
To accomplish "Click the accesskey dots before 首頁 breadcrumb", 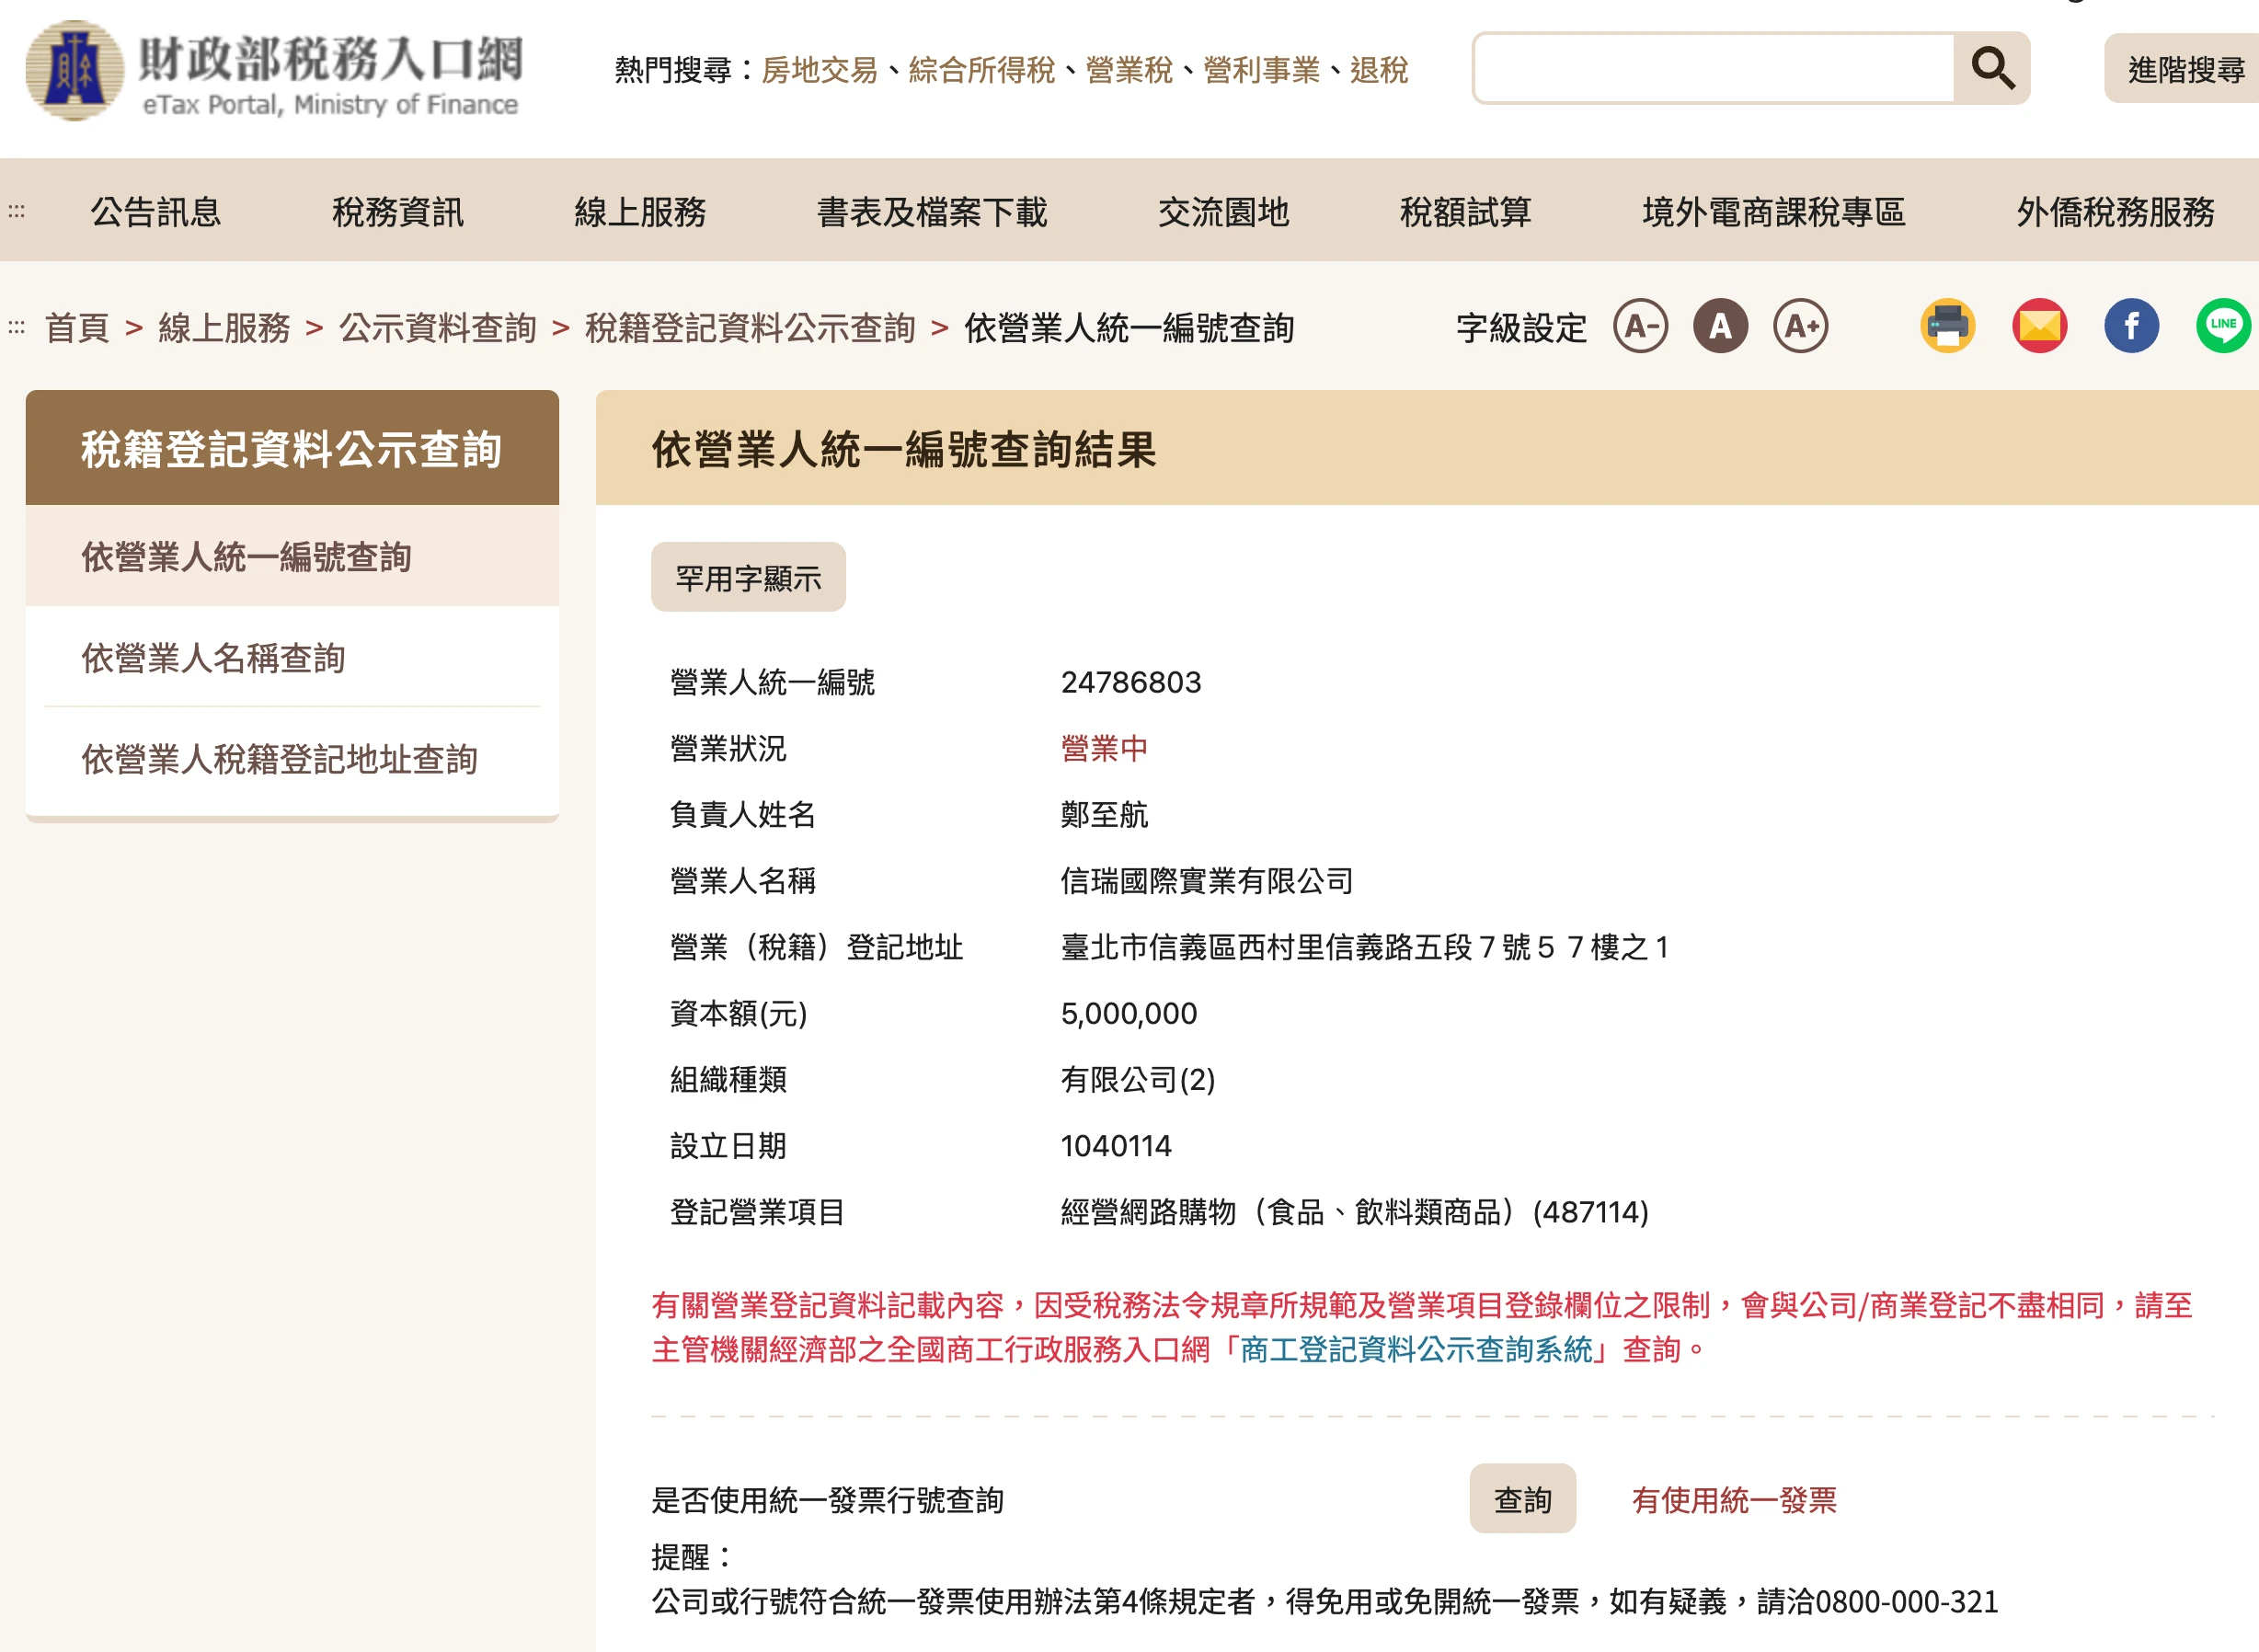I will click(x=16, y=327).
